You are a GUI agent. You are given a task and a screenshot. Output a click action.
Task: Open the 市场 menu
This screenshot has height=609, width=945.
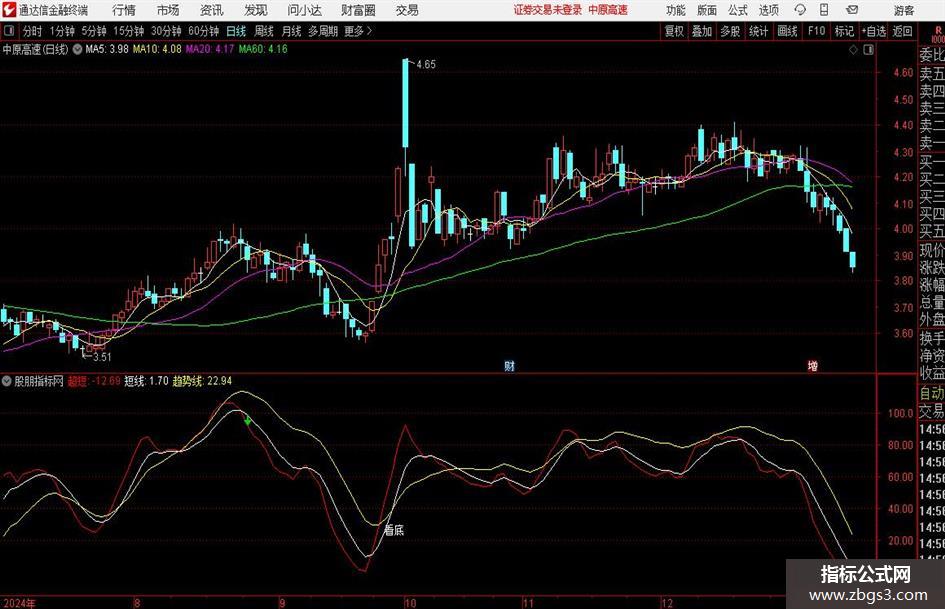tap(168, 10)
